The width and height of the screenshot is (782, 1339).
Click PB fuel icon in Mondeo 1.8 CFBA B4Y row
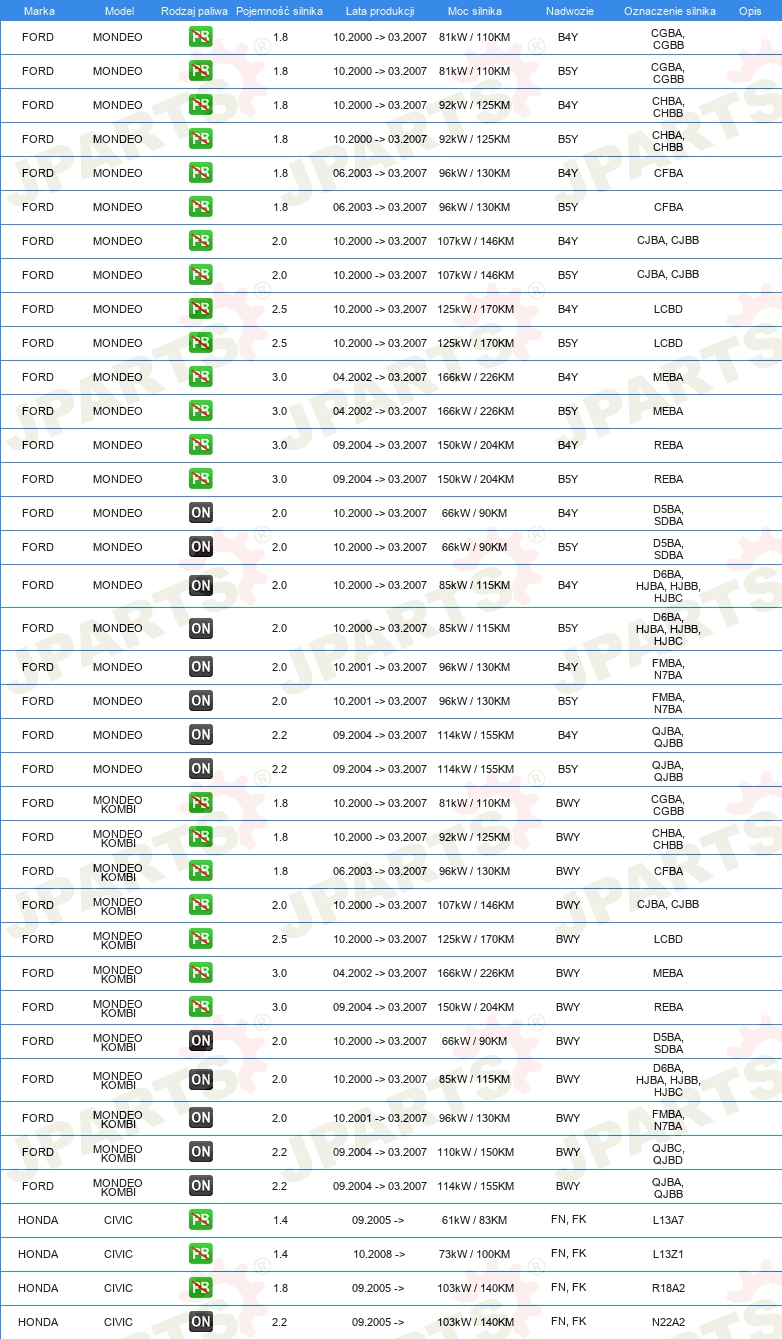click(x=201, y=174)
